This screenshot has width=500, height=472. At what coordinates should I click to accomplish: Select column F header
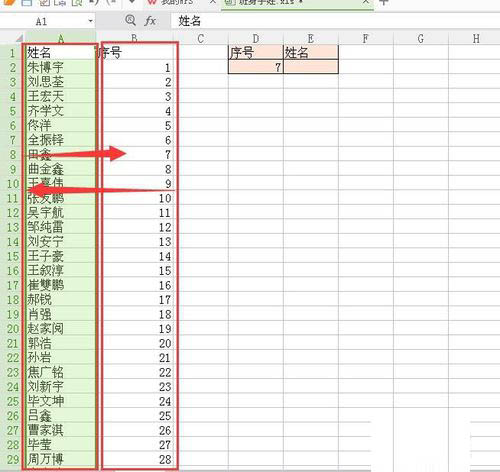[366, 39]
